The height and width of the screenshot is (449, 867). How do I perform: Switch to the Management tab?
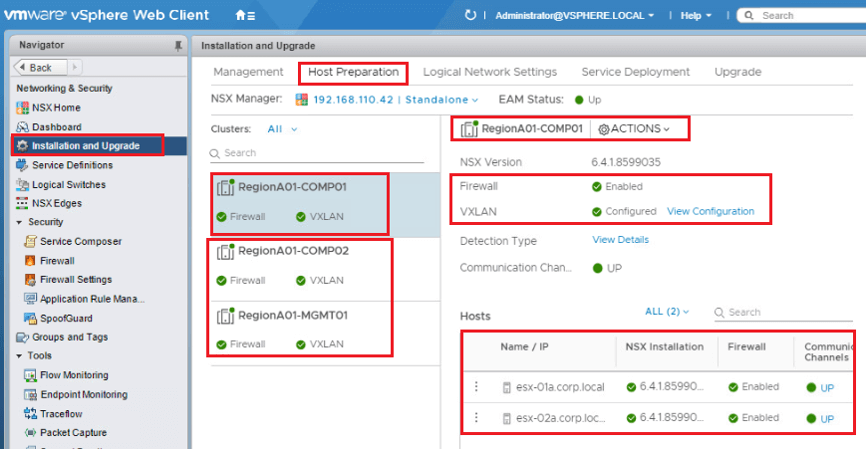(x=248, y=72)
